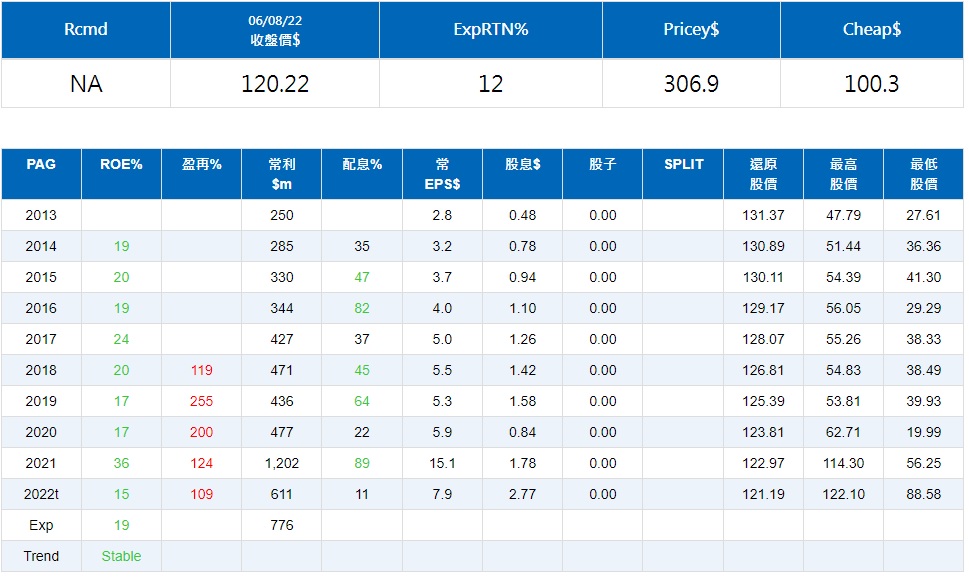Click the 120.22 closing price value
The height and width of the screenshot is (578, 969).
275,84
